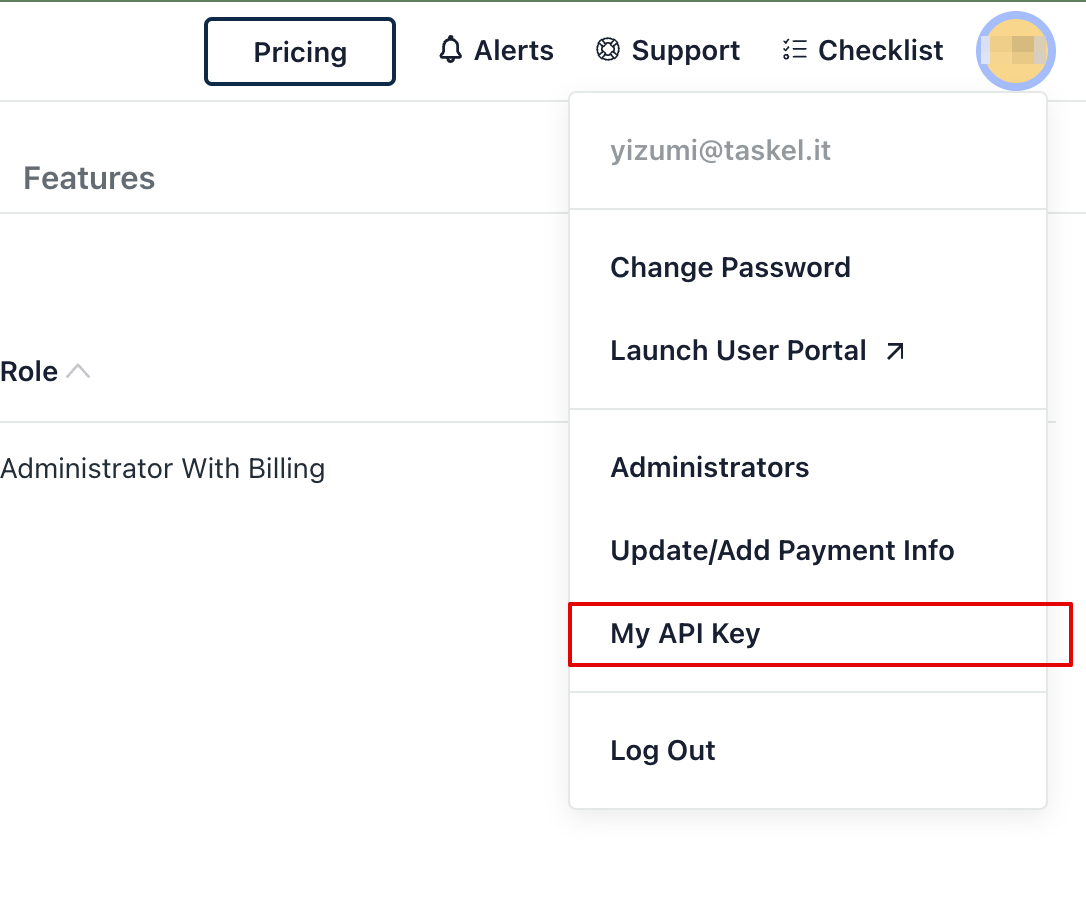
Task: Click the Checklist list icon
Action: pyautogui.click(x=794, y=50)
